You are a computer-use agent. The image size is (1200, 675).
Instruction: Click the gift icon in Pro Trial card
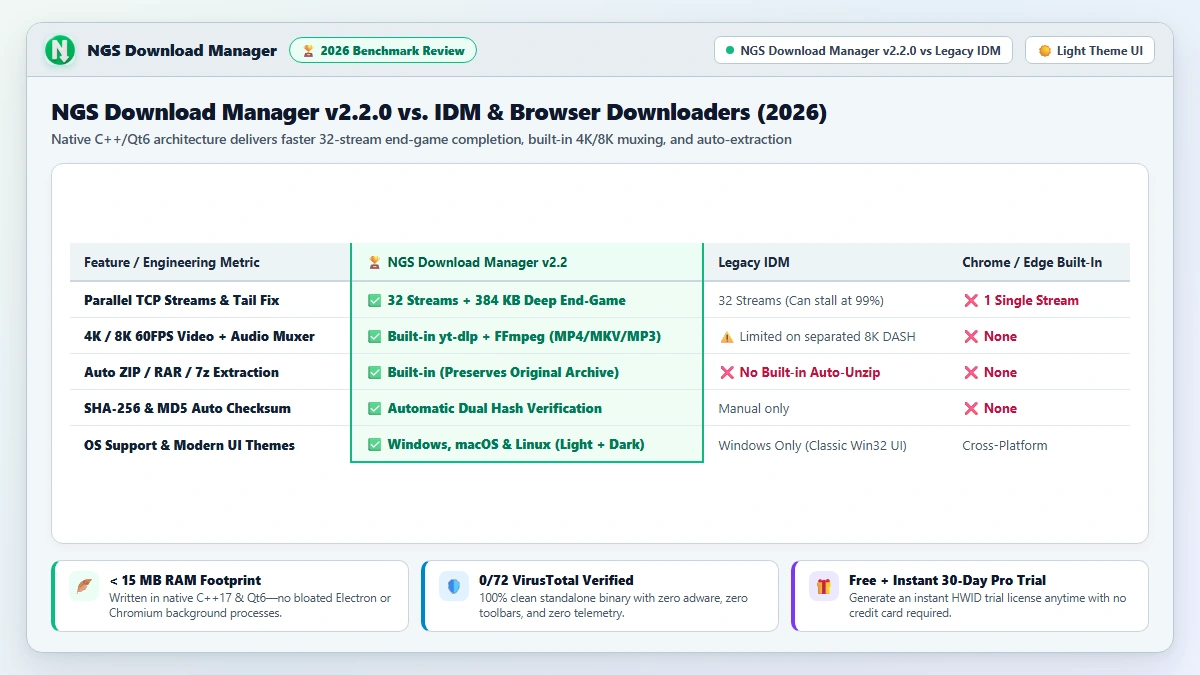click(x=824, y=586)
